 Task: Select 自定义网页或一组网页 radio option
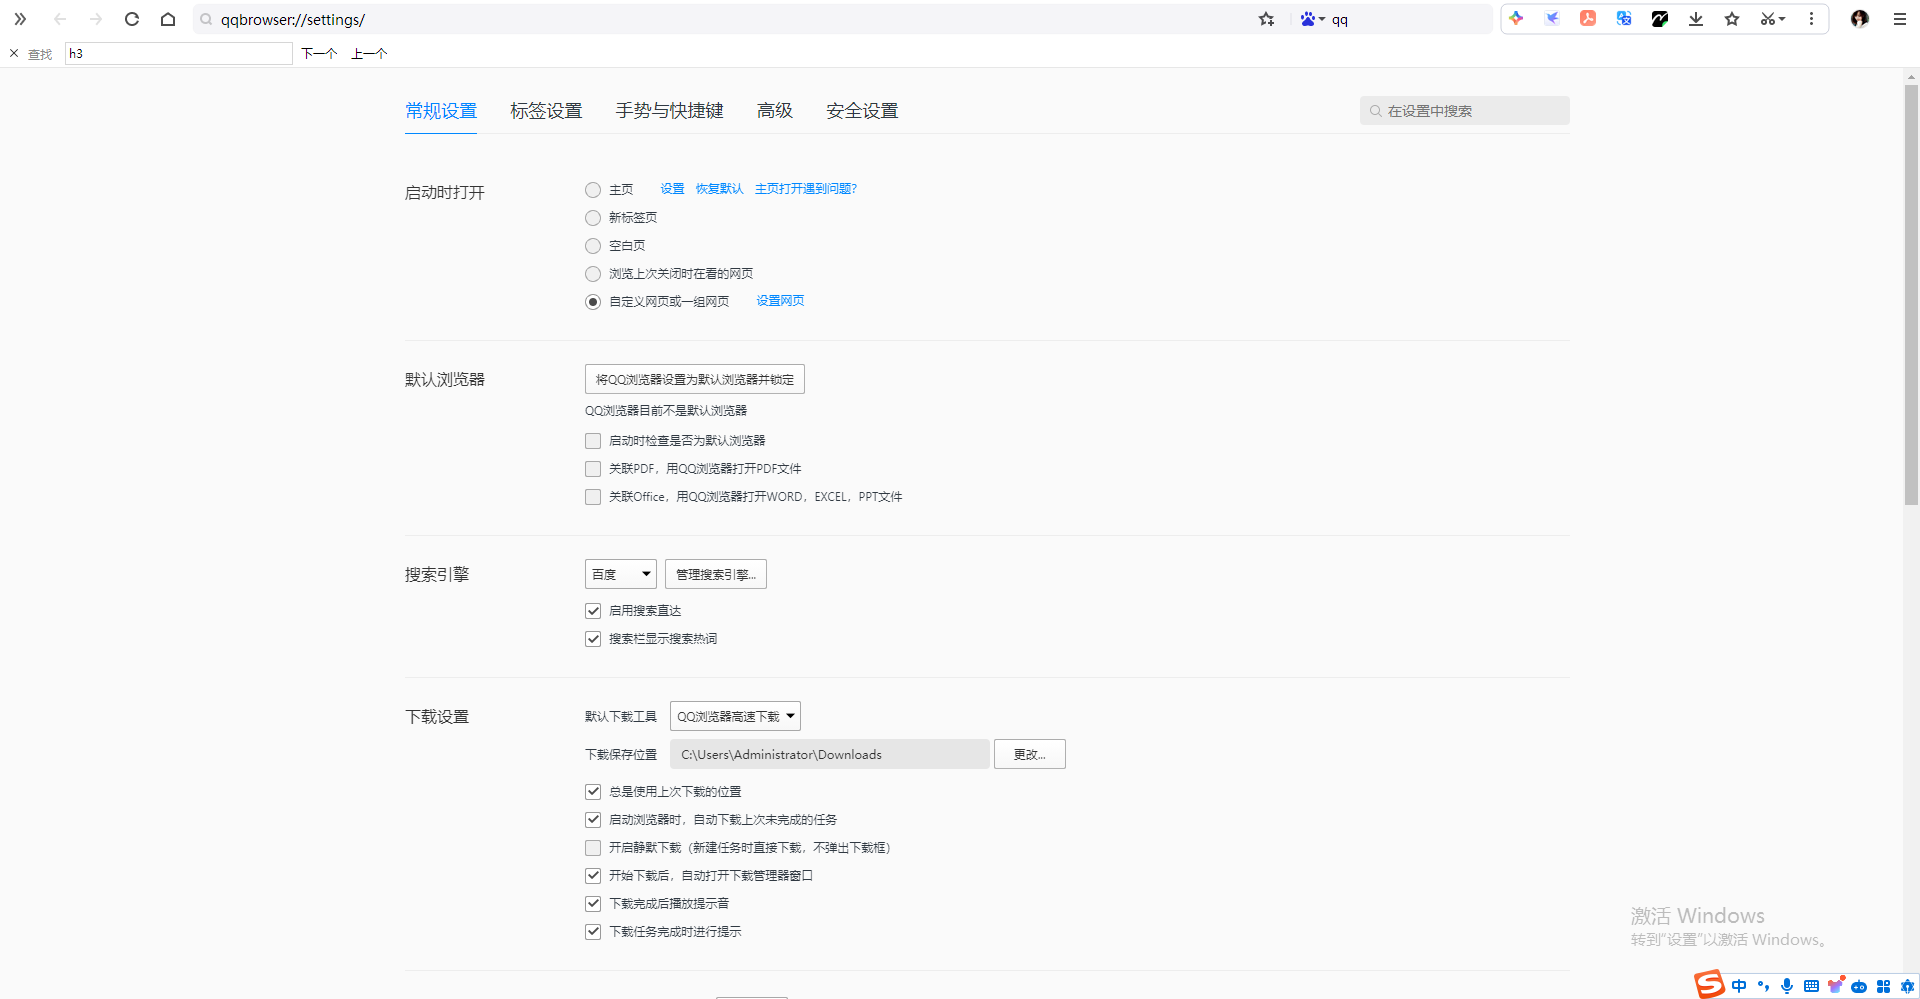pyautogui.click(x=593, y=302)
